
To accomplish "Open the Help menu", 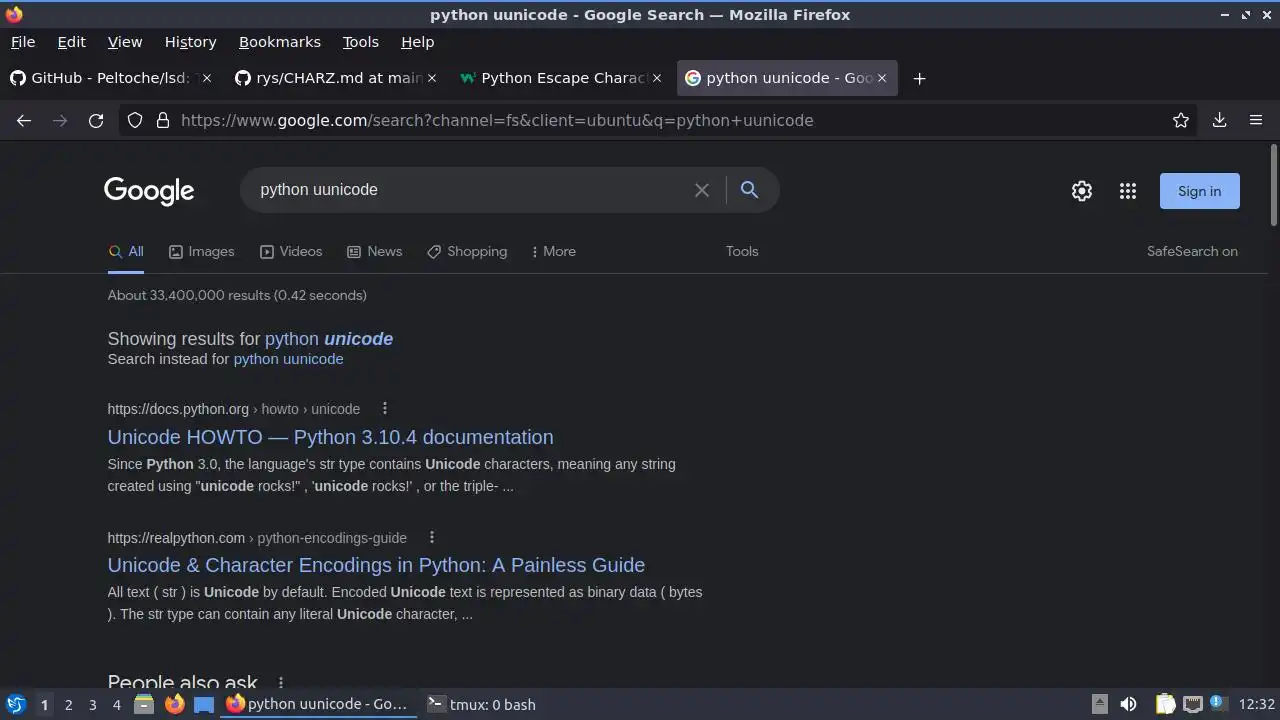I will click(x=417, y=42).
